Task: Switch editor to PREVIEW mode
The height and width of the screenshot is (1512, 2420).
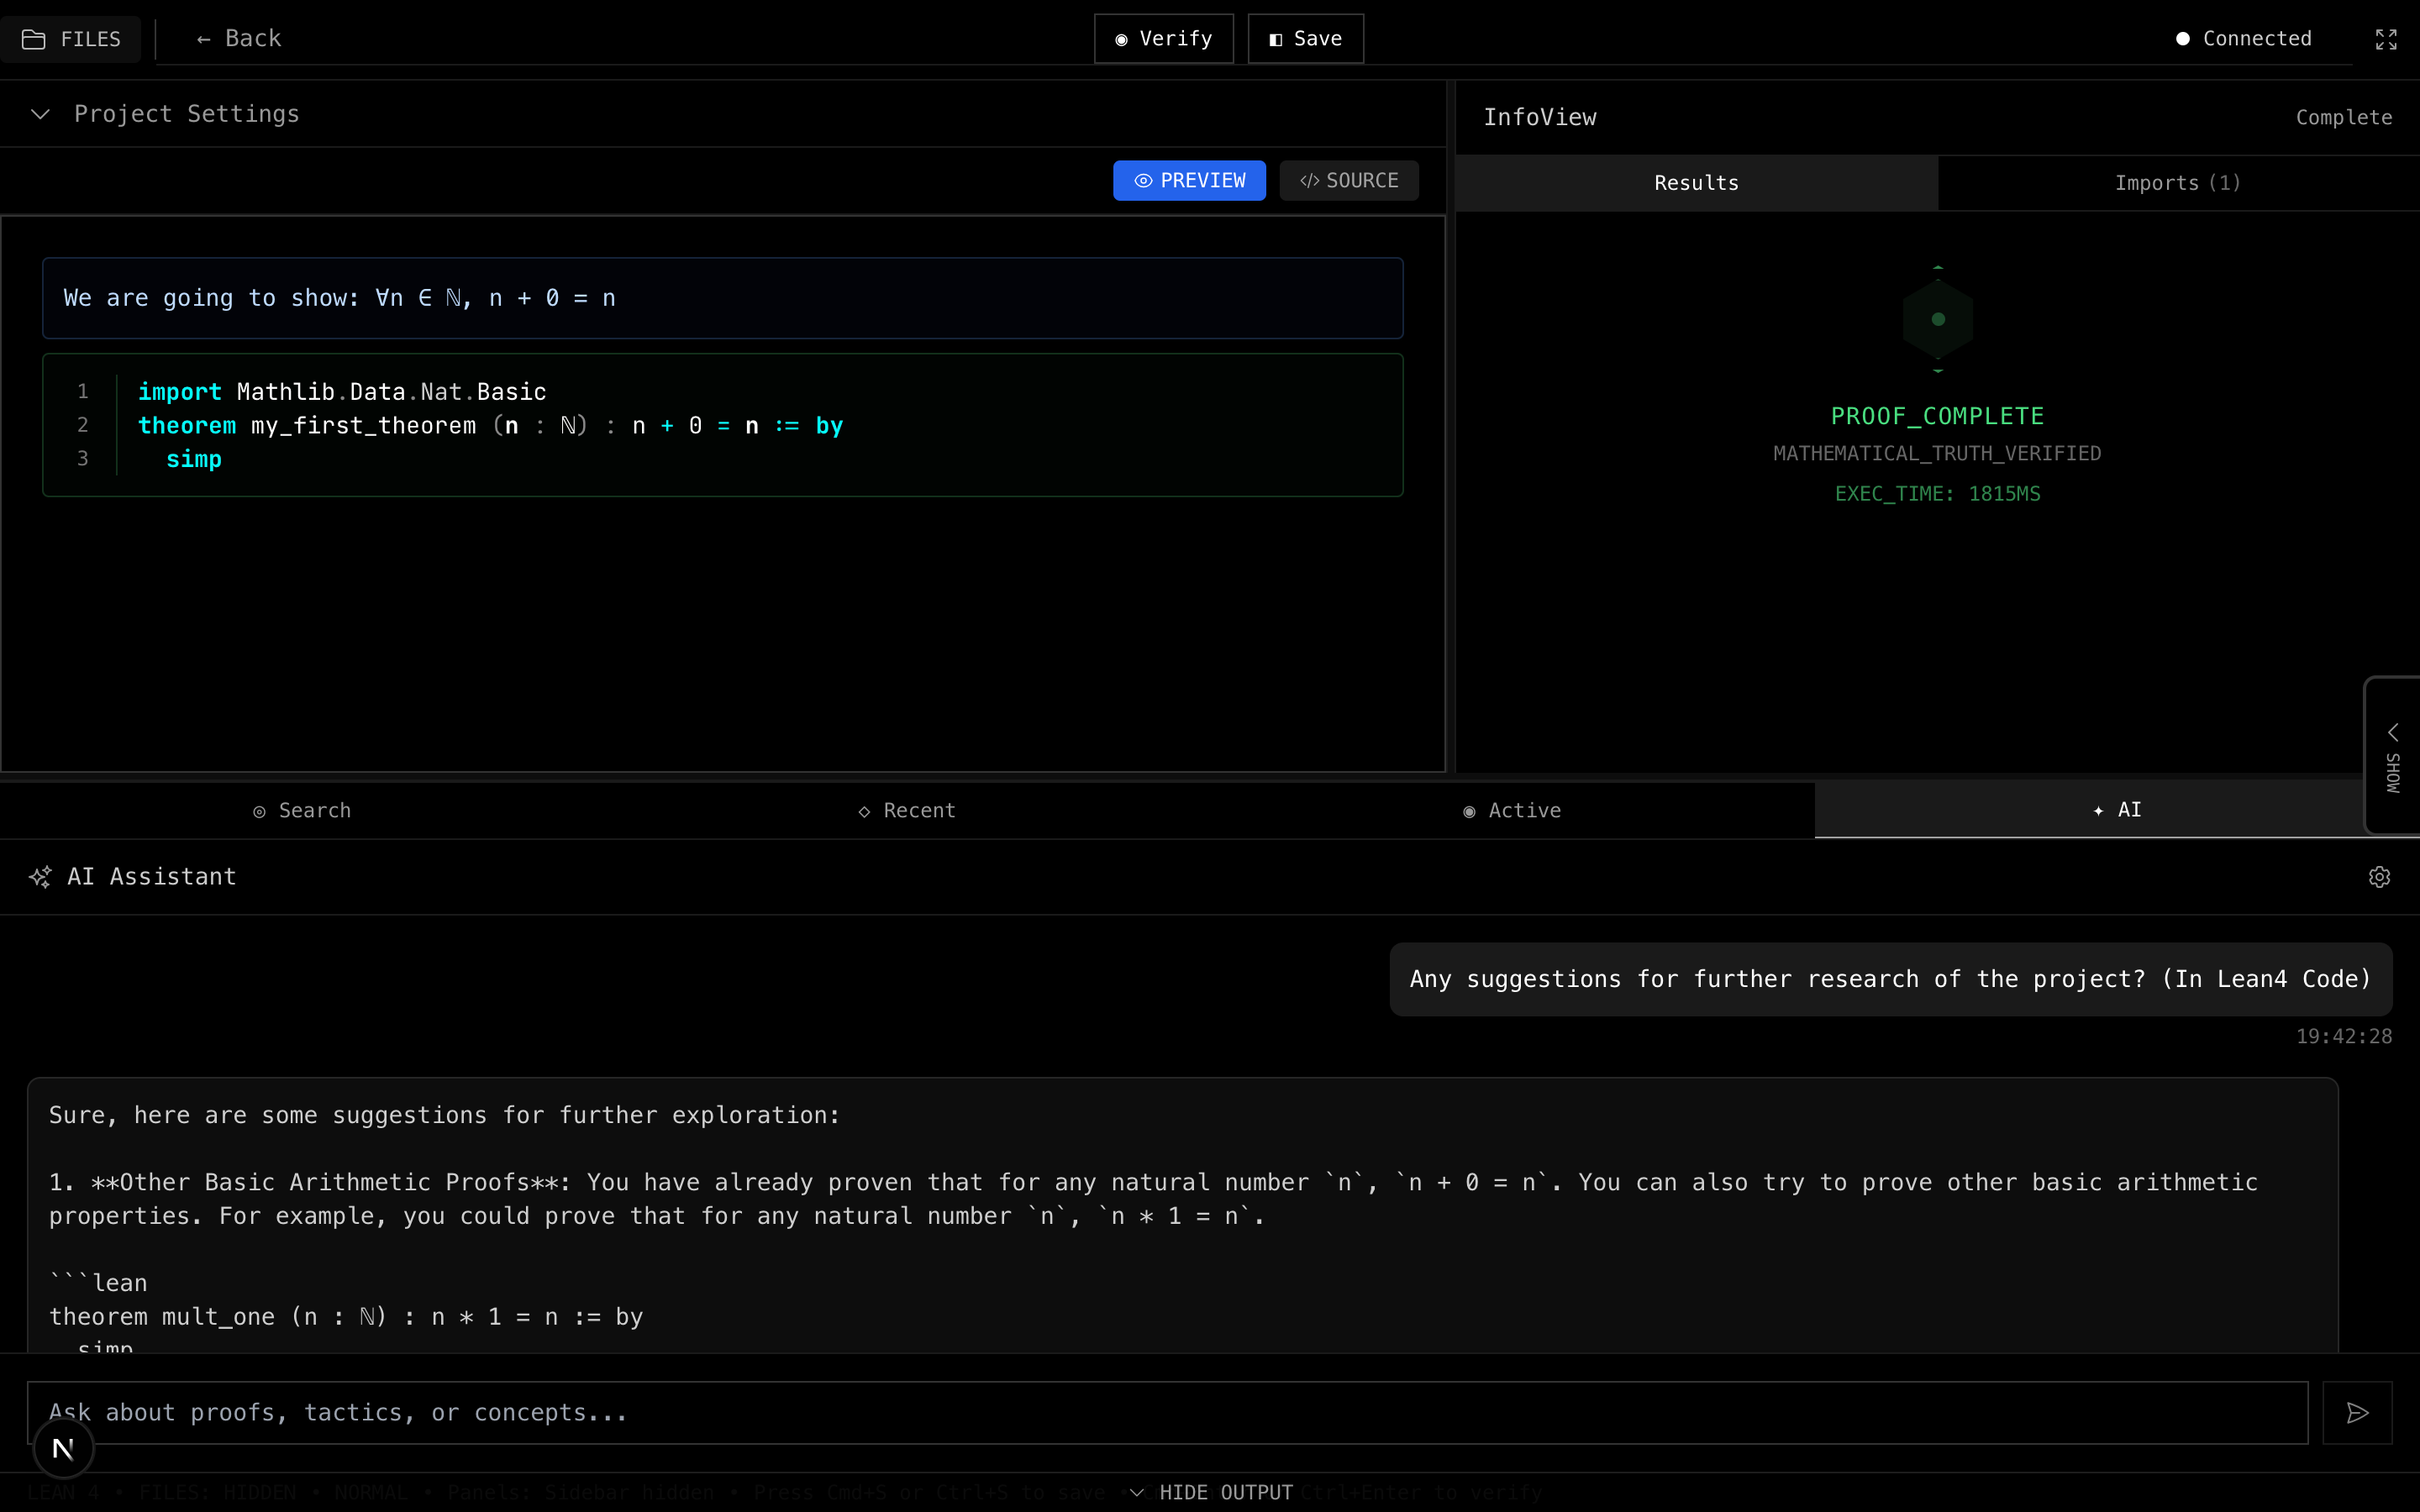Action: pos(1189,181)
